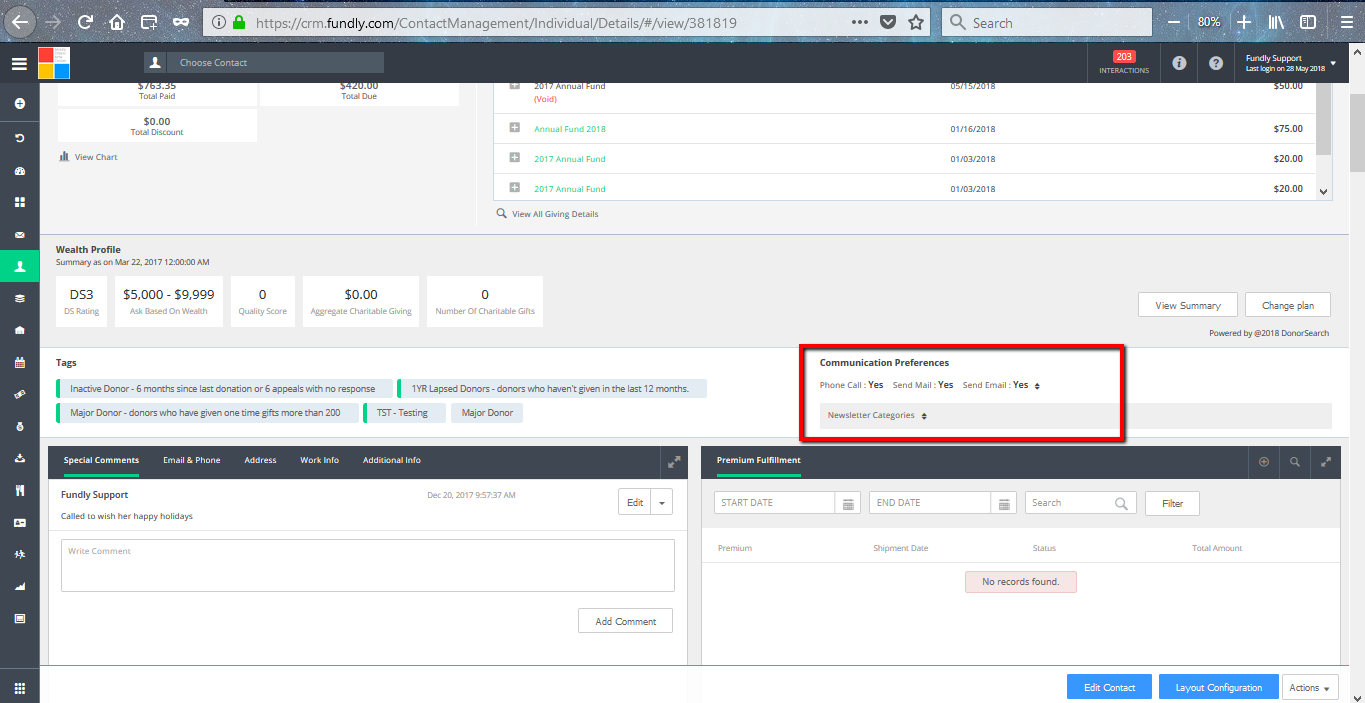1365x703 pixels.
Task: Open the apps grid icon at sidebar bottom
Action: (19, 688)
